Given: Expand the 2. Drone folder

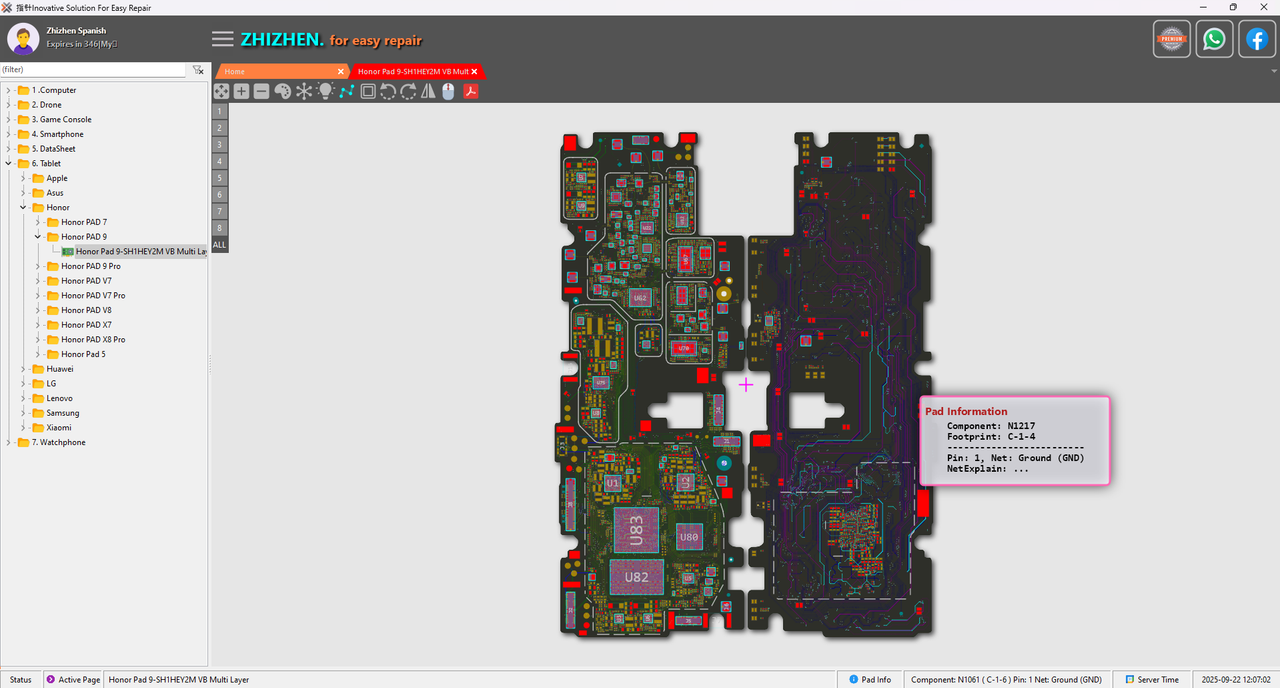Looking at the screenshot, I should (9, 105).
